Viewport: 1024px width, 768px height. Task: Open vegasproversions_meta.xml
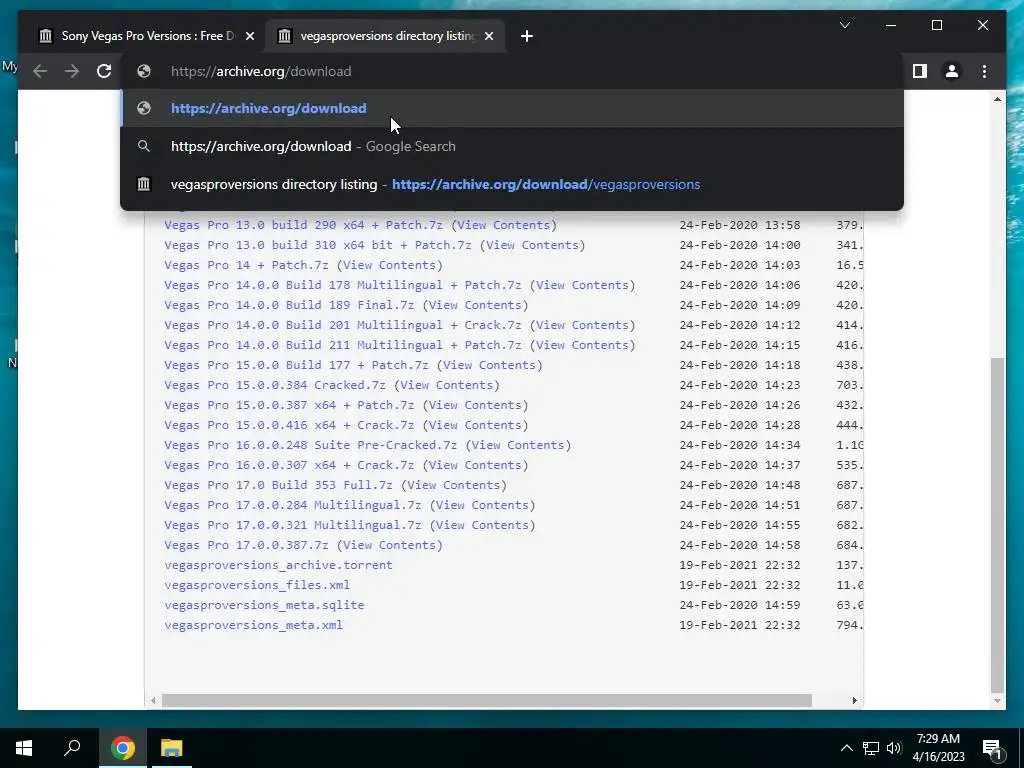click(253, 625)
